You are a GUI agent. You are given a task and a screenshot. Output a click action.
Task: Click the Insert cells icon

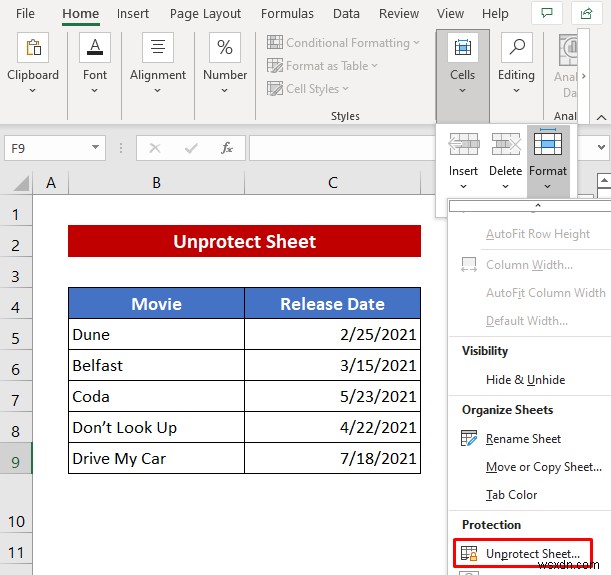[x=463, y=144]
